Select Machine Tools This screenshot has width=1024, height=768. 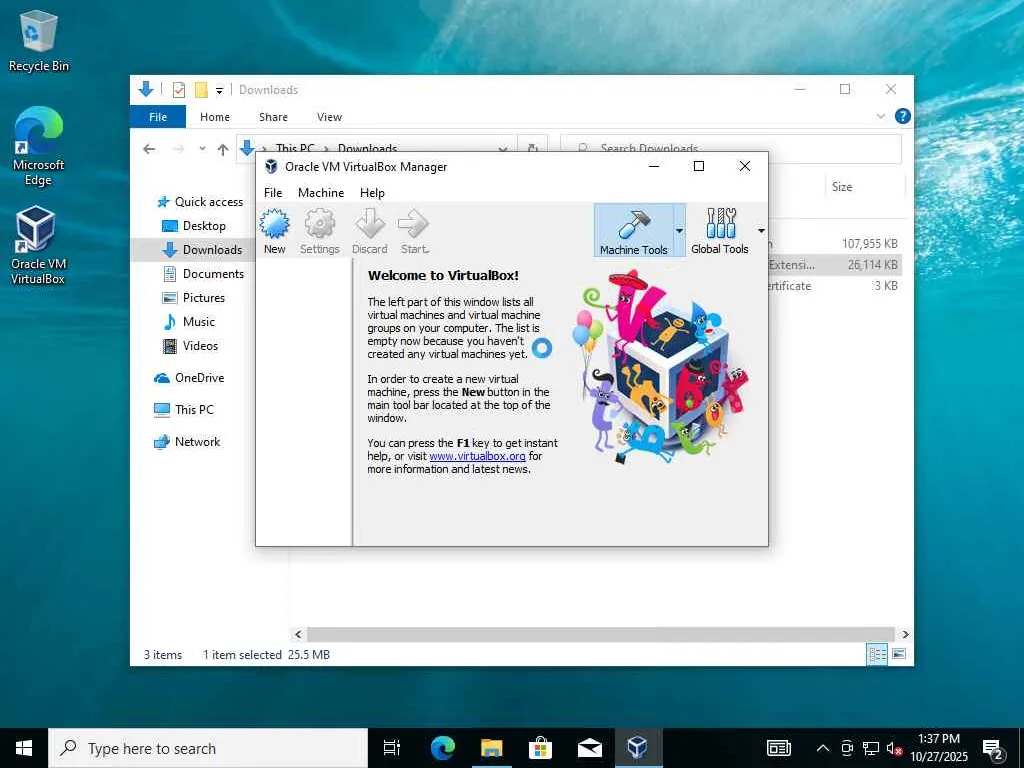point(633,231)
